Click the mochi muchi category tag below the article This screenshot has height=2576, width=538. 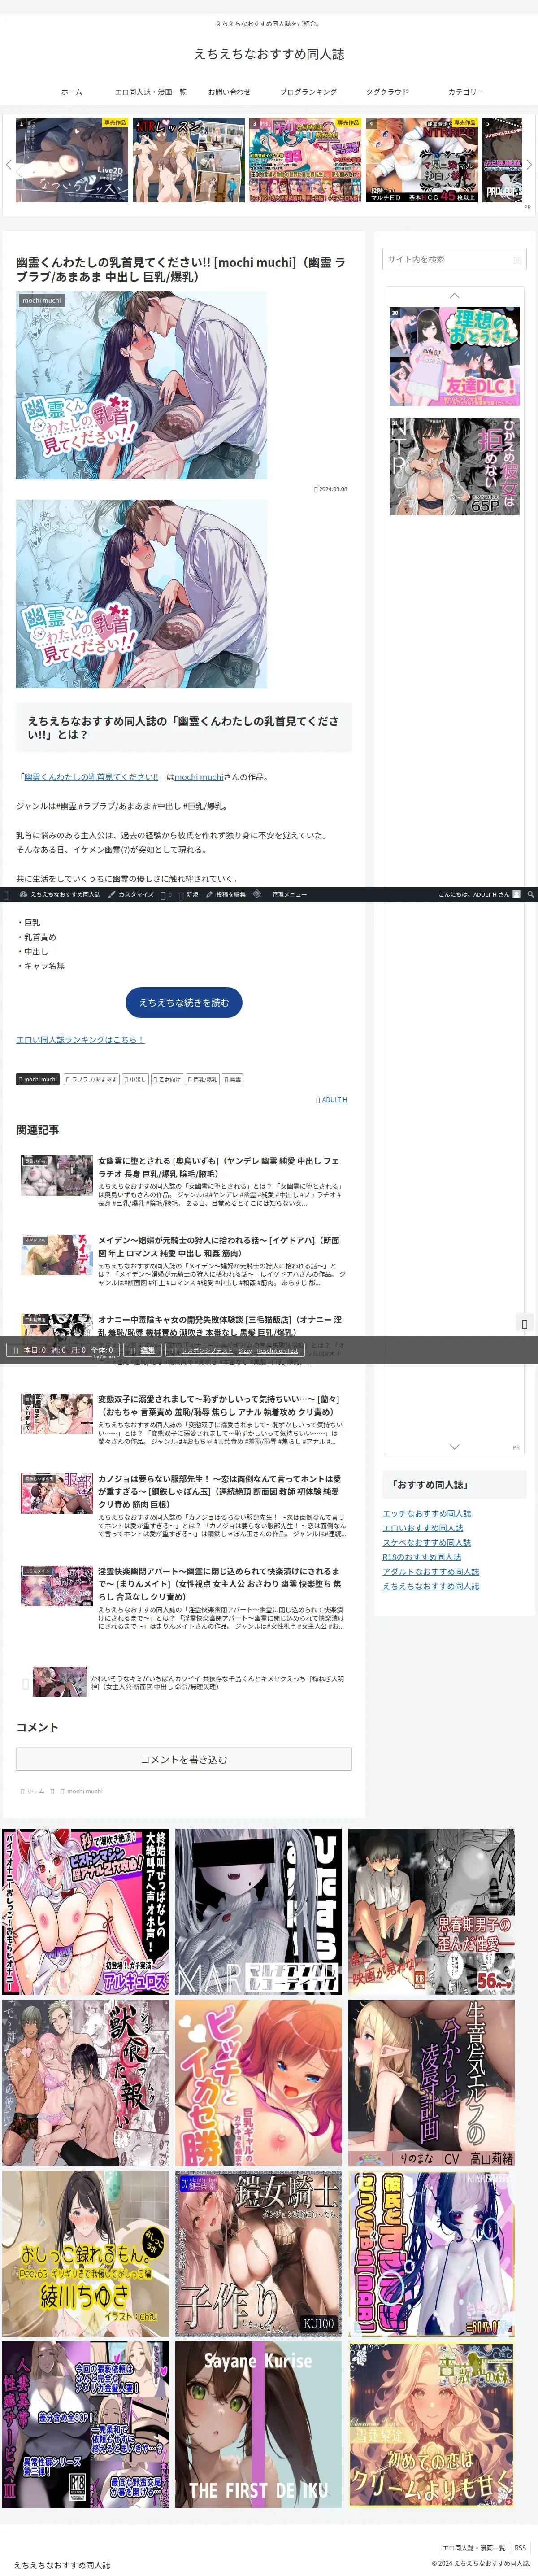pyautogui.click(x=38, y=1079)
